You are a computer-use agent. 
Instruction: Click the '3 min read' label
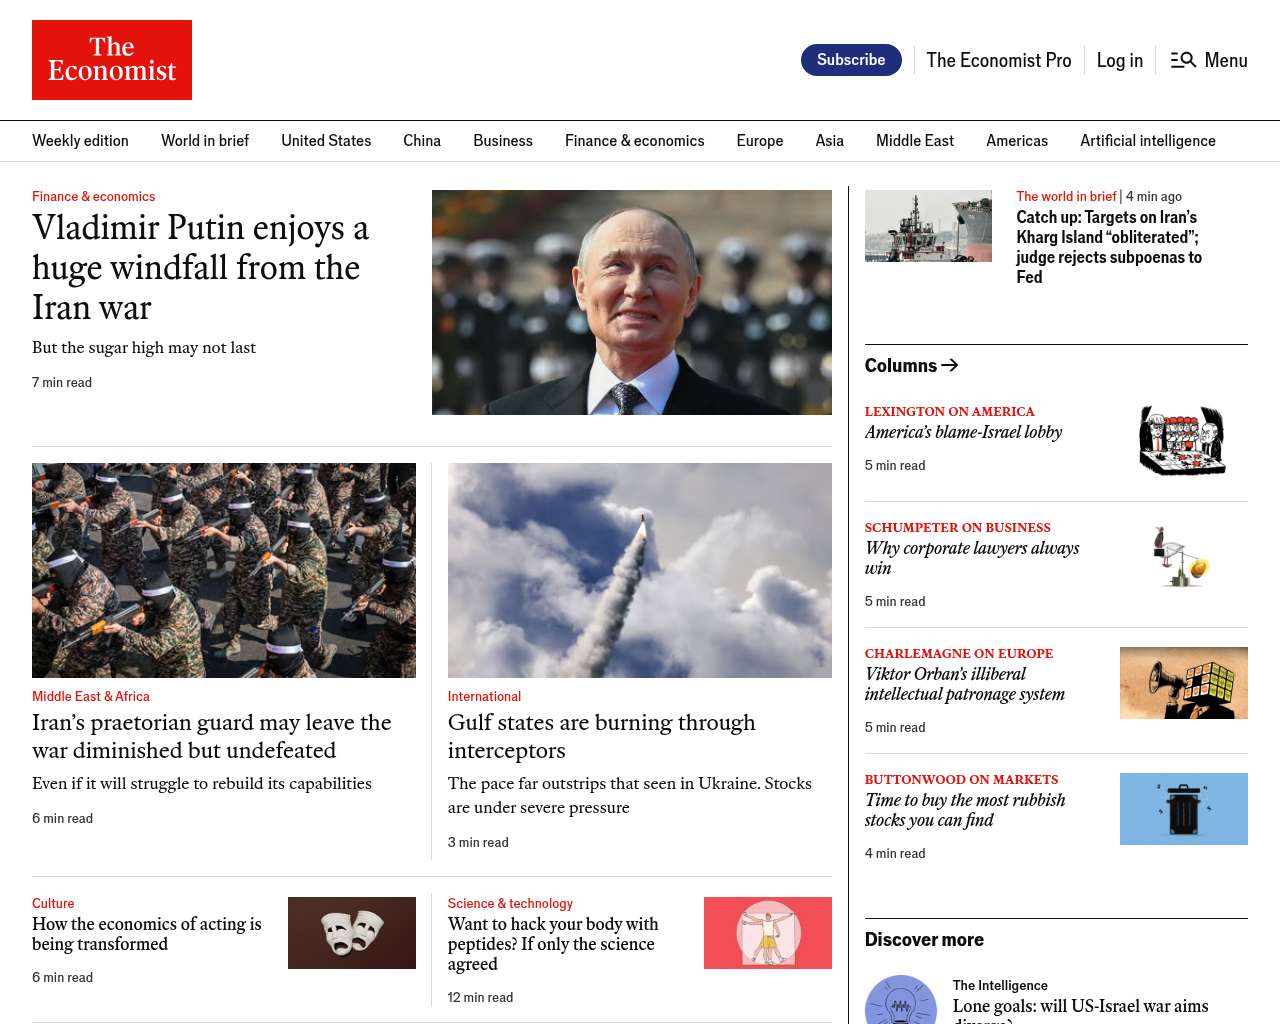point(478,842)
